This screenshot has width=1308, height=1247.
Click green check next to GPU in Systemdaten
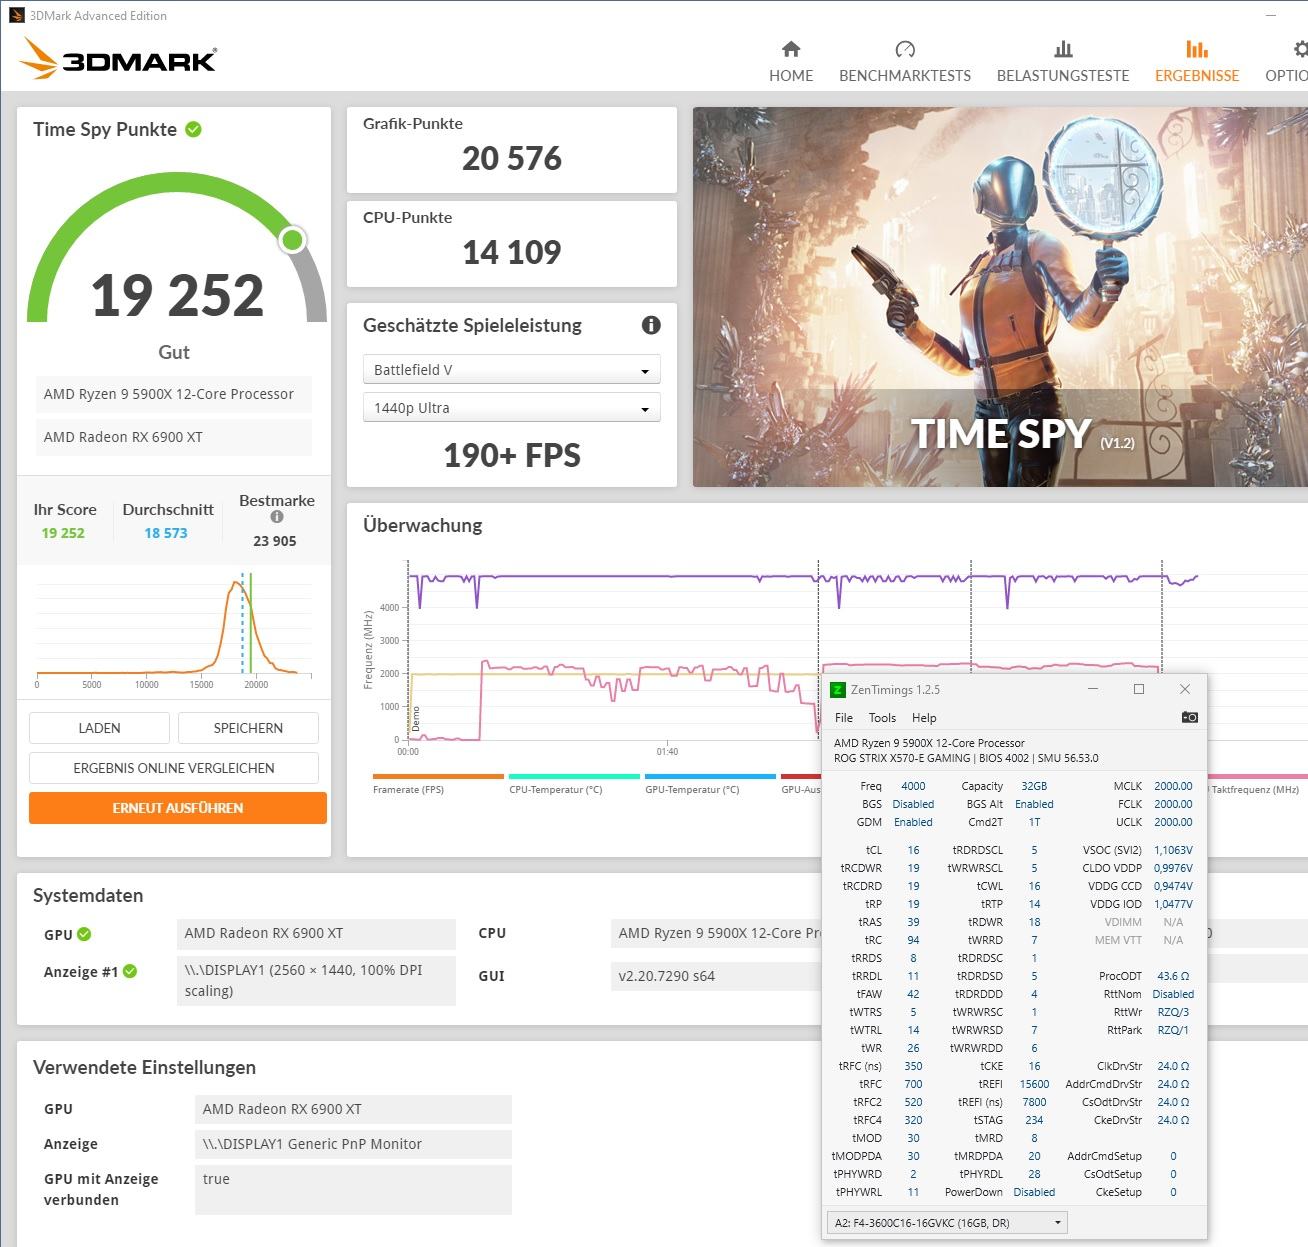[x=84, y=934]
